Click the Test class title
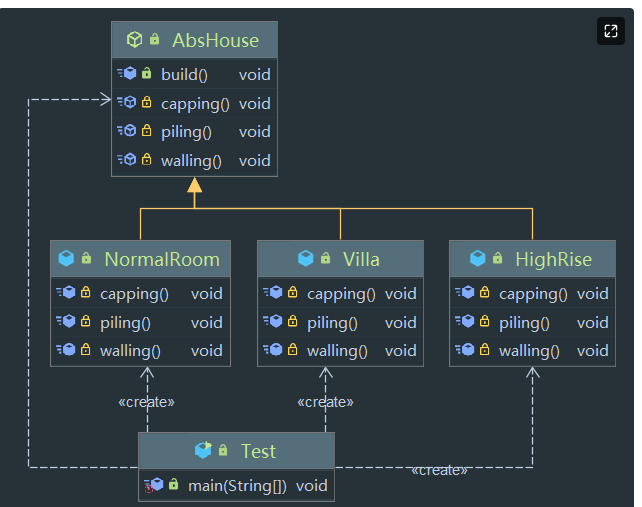 (x=258, y=451)
